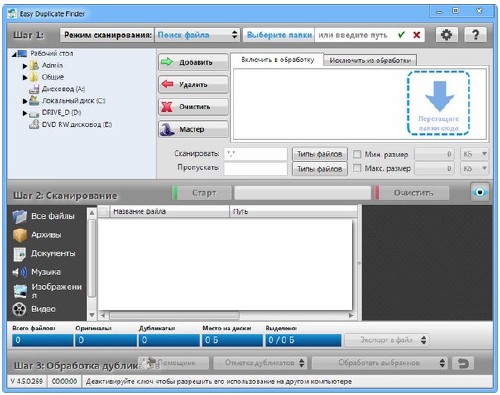Select DRIVE_D (D:) in tree
Viewport: 500px width, 395px height.
(x=55, y=113)
